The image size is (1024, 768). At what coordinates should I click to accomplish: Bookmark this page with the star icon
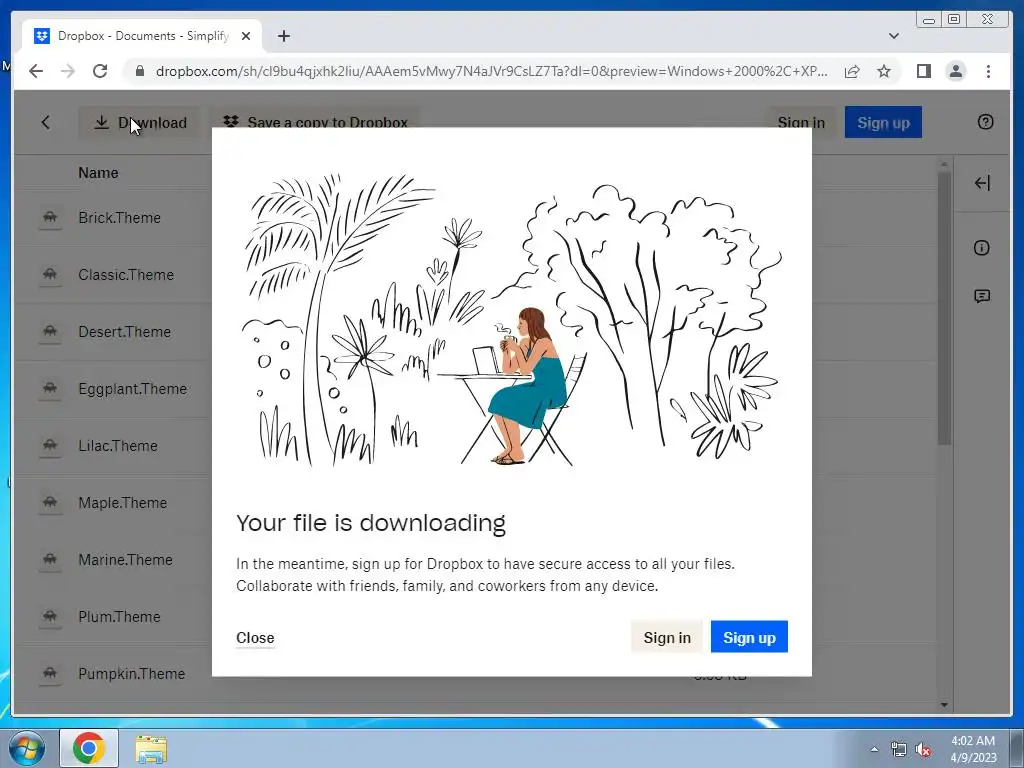coord(884,71)
